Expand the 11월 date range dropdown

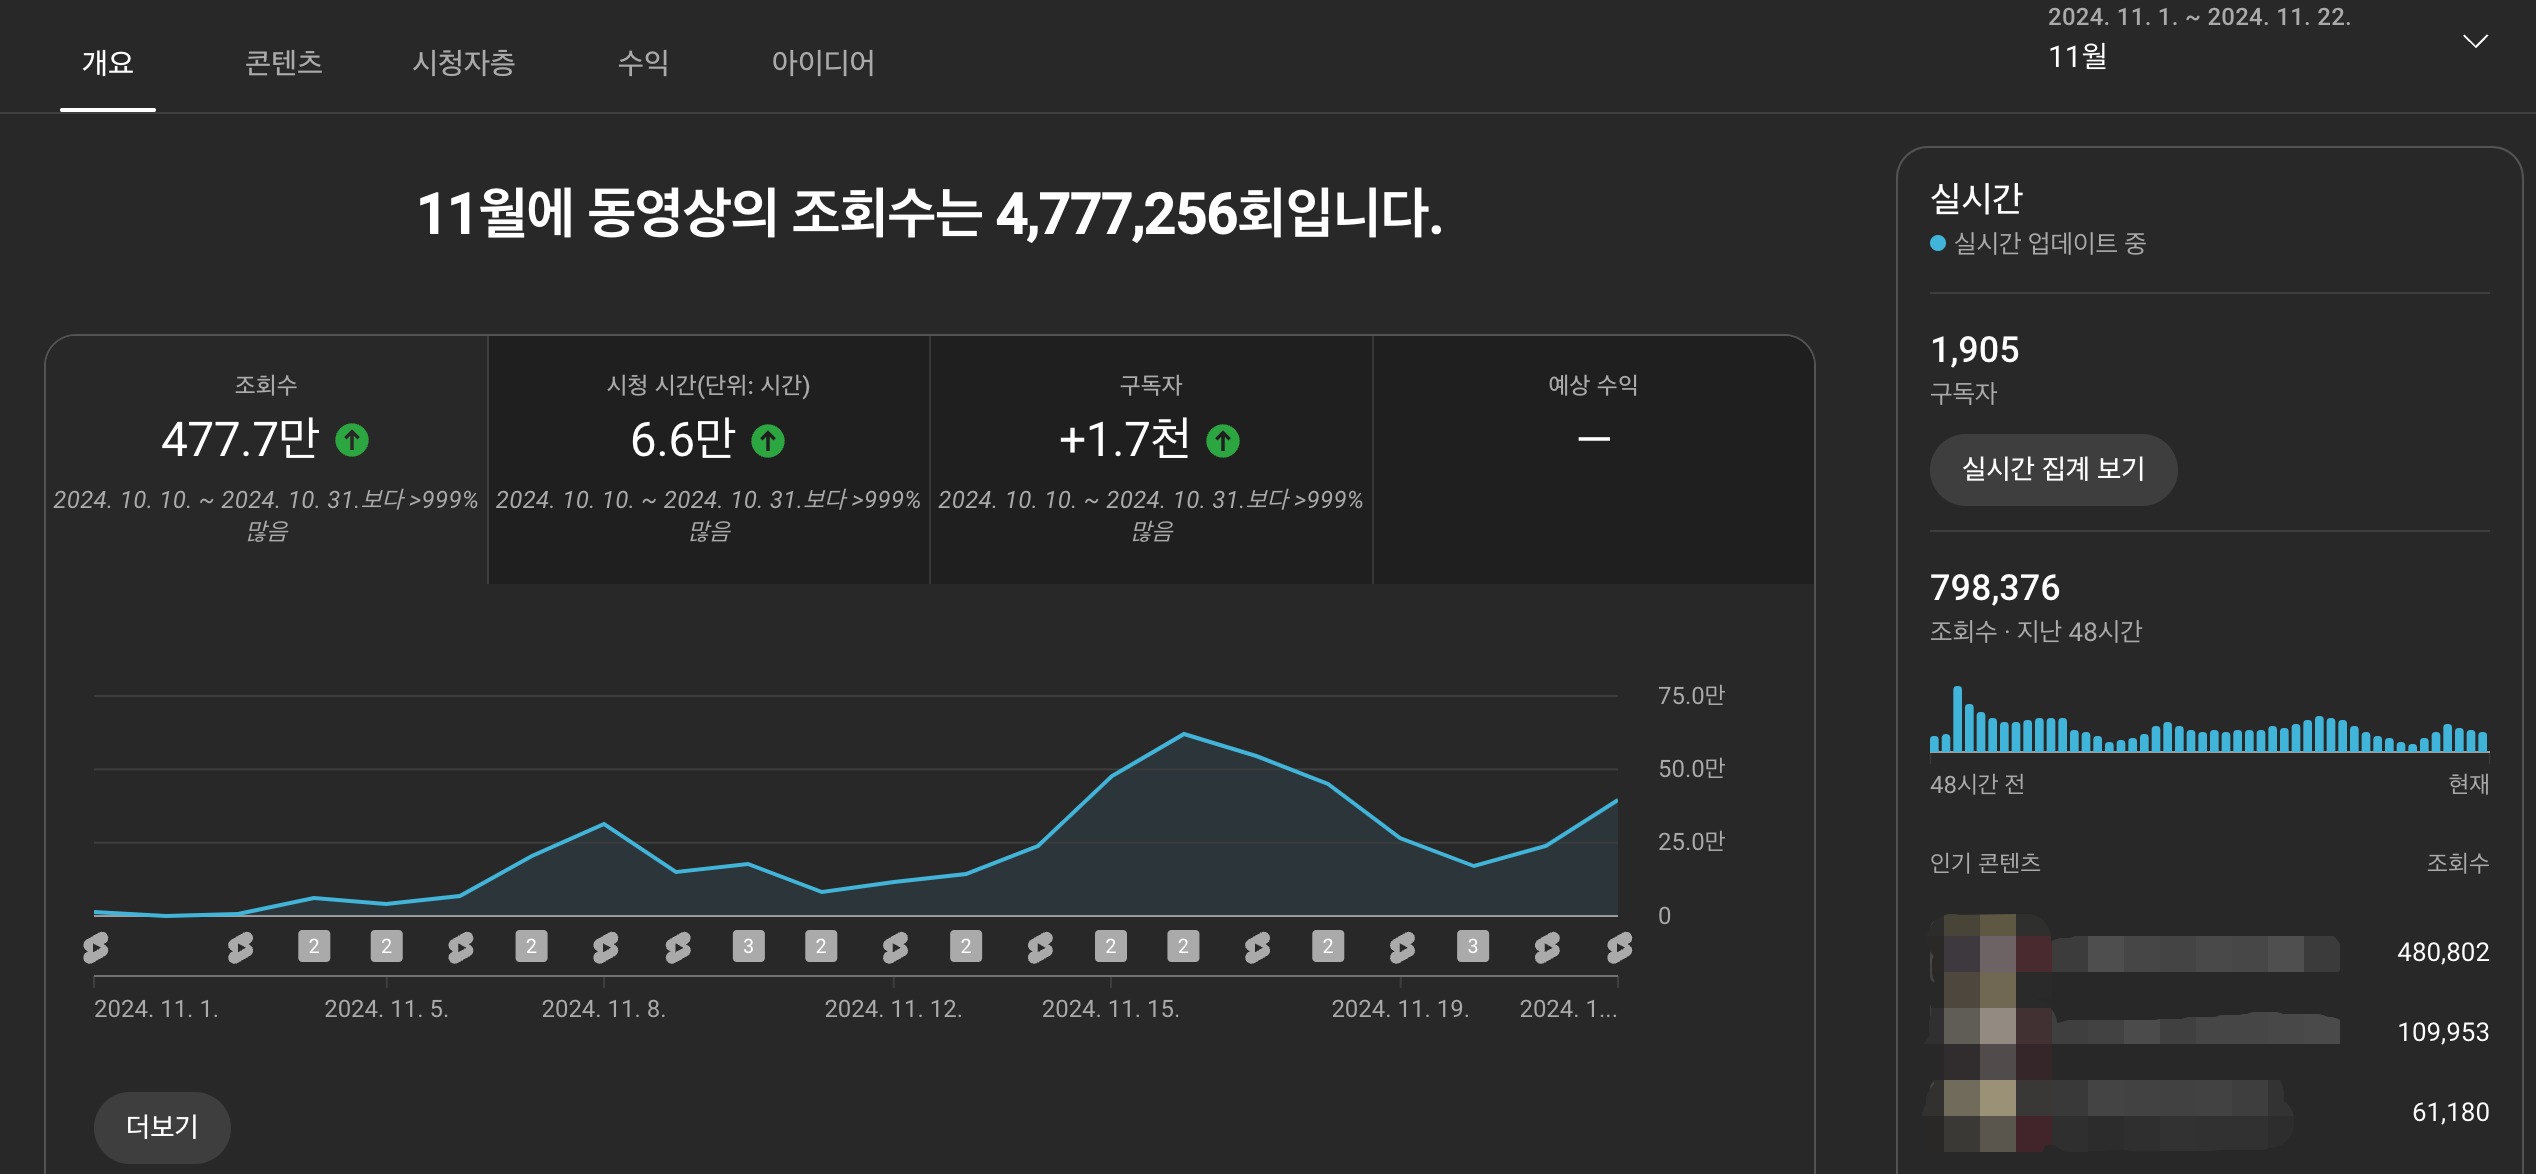pyautogui.click(x=2270, y=40)
